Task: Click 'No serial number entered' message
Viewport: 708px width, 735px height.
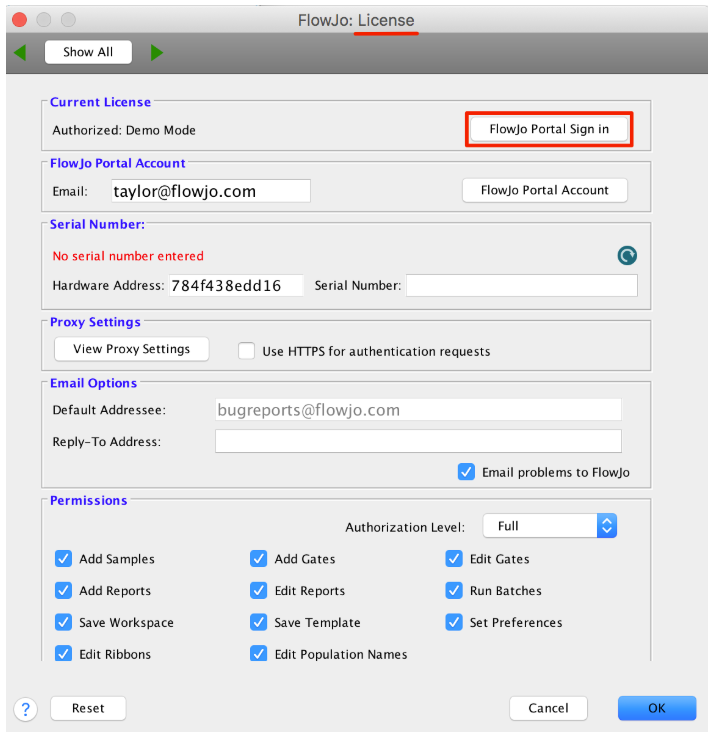Action: (x=128, y=256)
